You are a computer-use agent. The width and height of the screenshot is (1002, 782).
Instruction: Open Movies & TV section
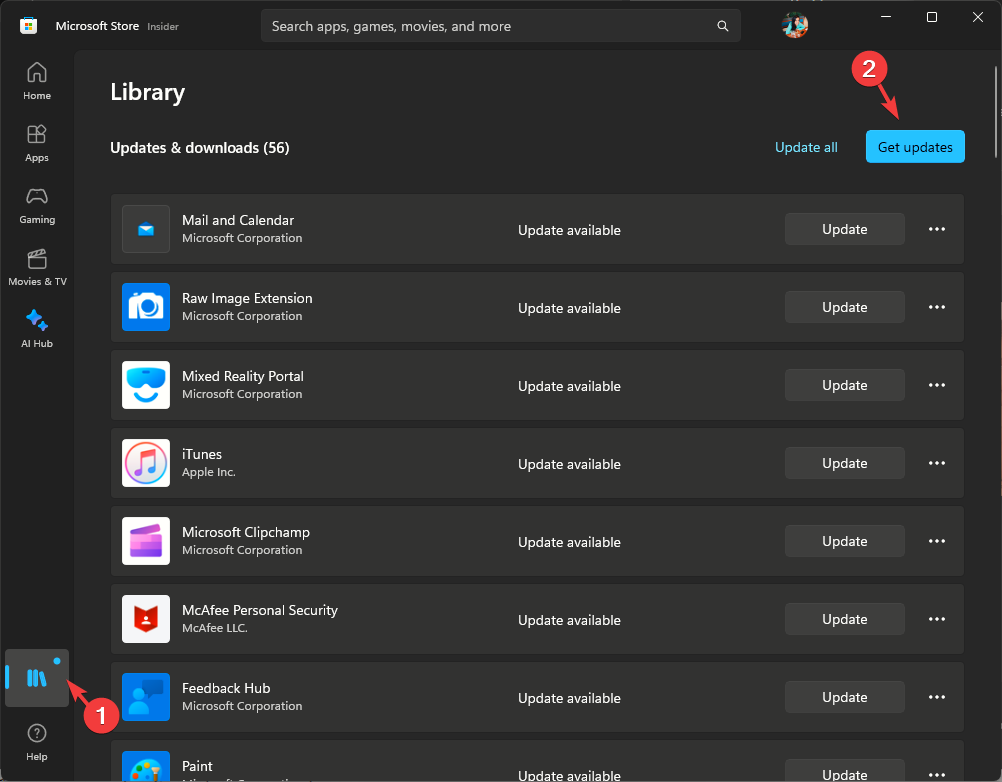(x=37, y=267)
